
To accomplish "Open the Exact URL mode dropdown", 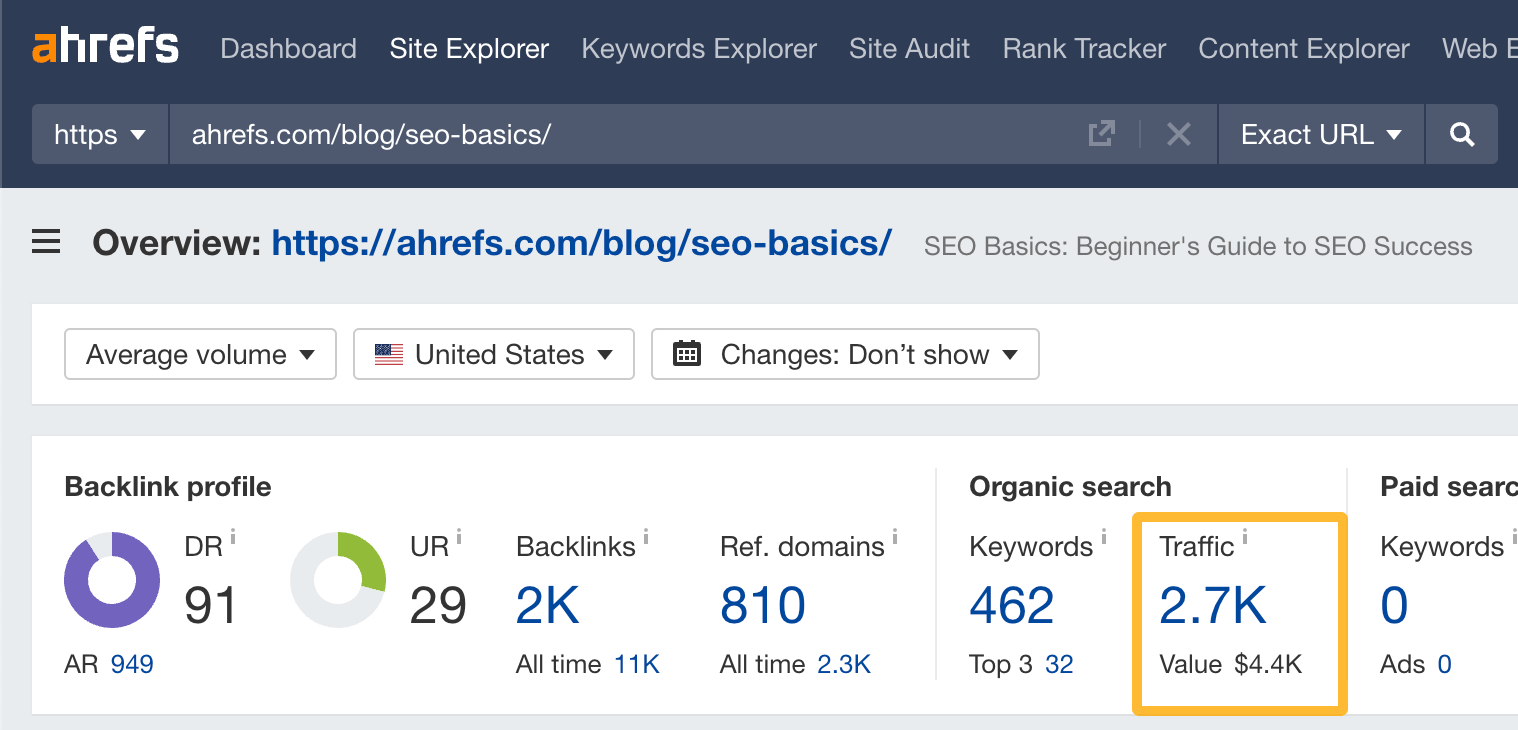I will (1320, 134).
